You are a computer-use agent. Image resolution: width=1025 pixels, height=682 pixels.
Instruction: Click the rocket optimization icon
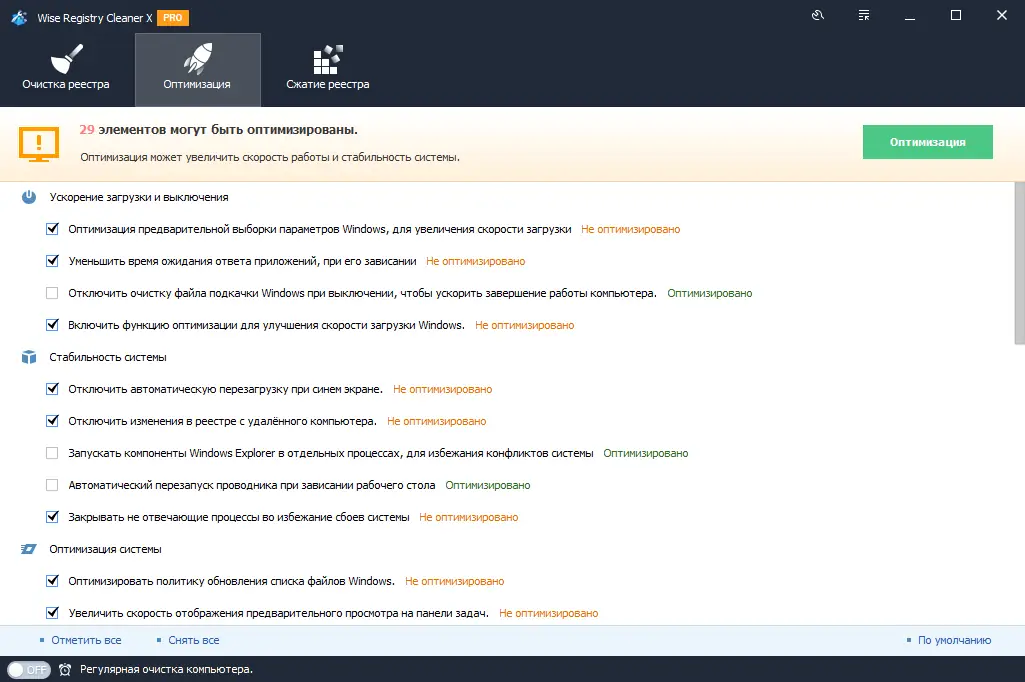(197, 59)
